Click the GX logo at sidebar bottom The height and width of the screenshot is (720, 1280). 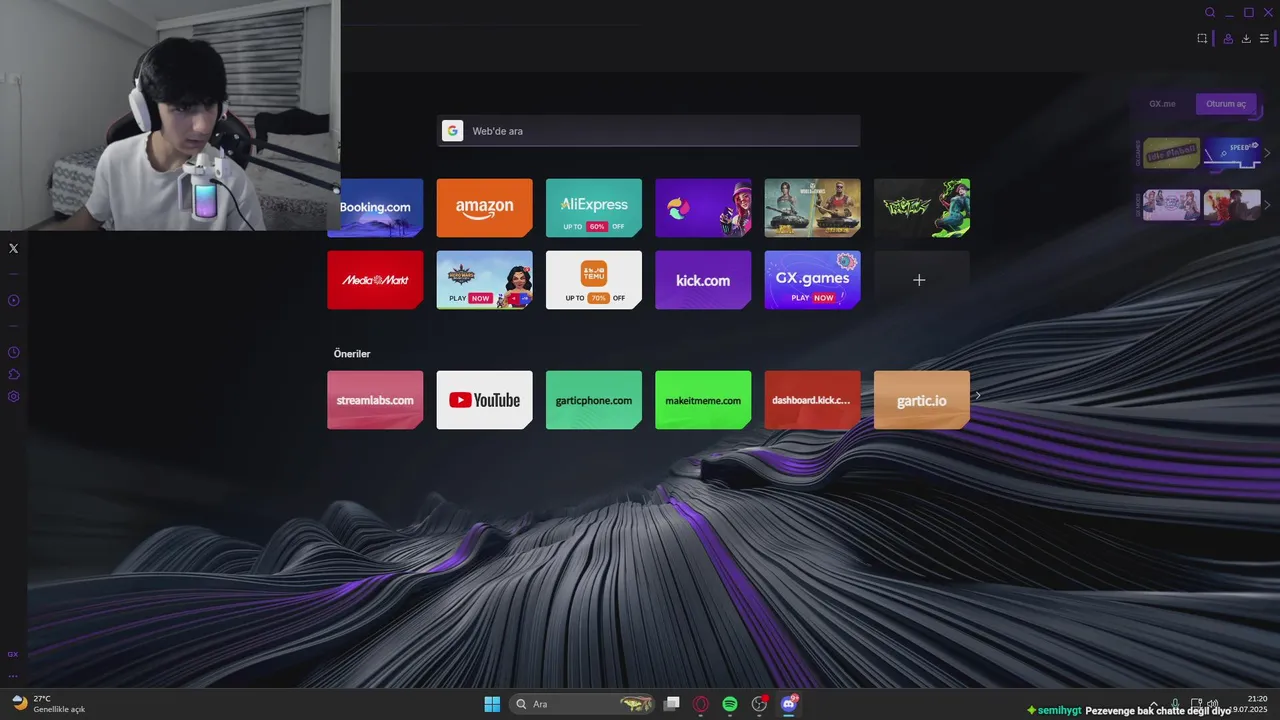[13, 654]
